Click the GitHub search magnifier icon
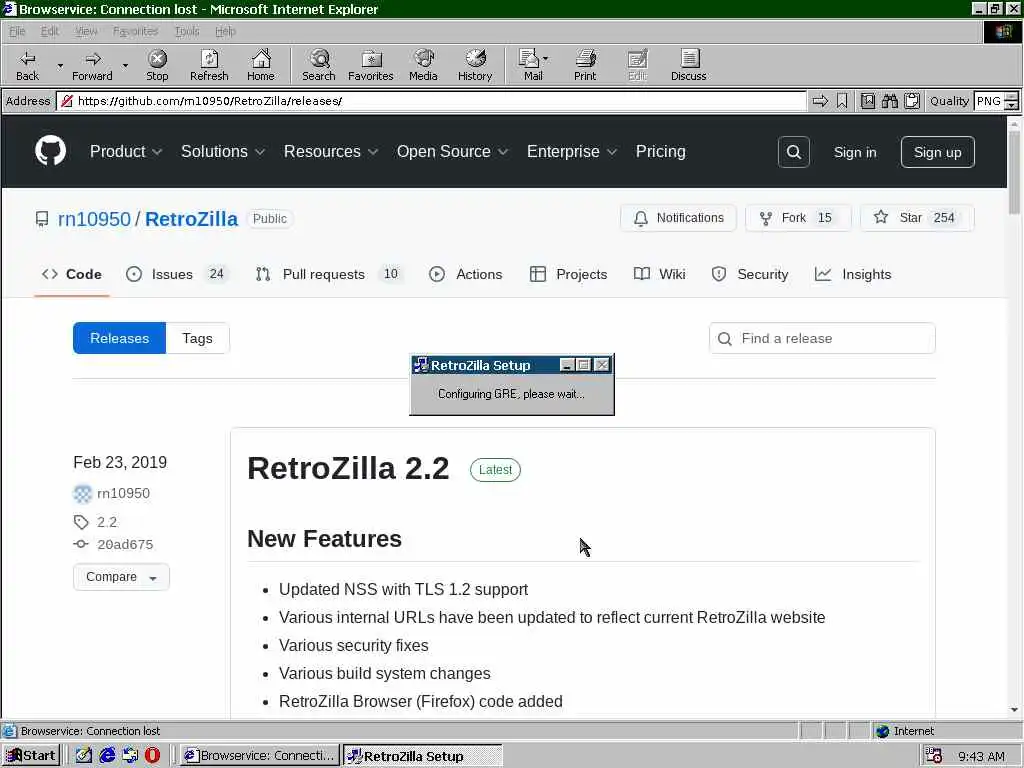Image resolution: width=1024 pixels, height=768 pixels. [793, 152]
